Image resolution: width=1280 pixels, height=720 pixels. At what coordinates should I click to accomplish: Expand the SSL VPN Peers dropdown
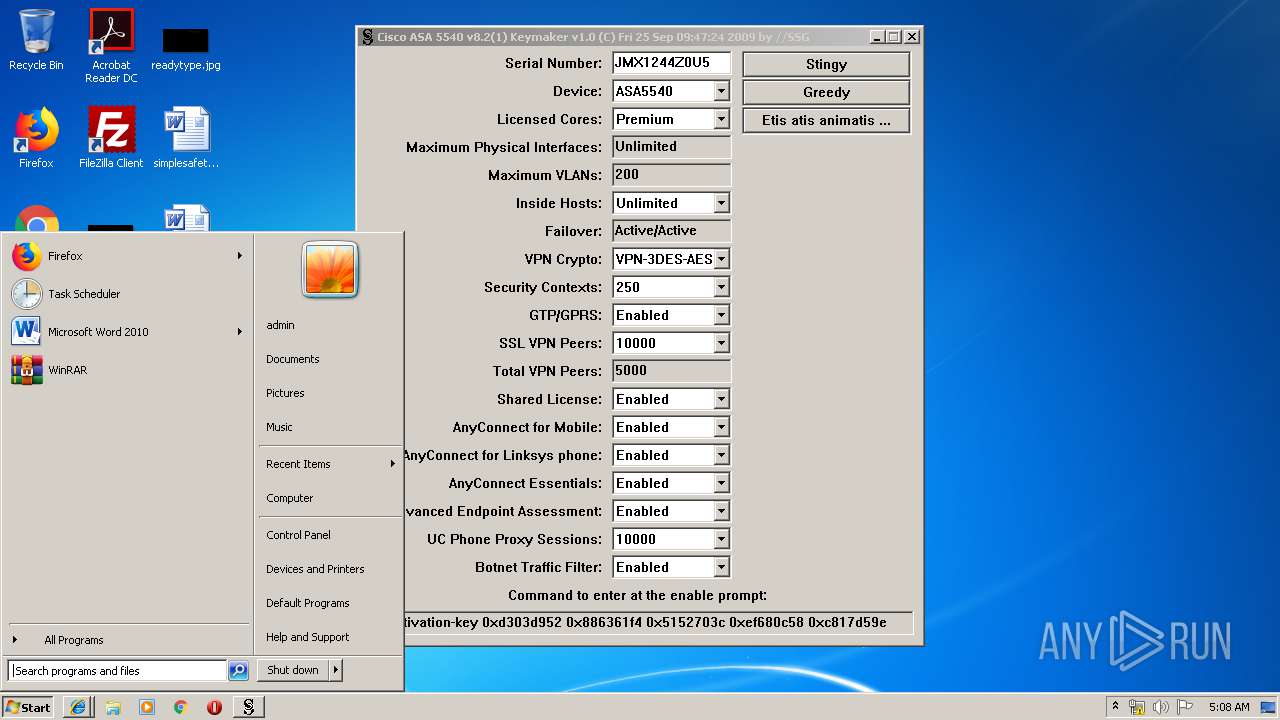(x=721, y=343)
